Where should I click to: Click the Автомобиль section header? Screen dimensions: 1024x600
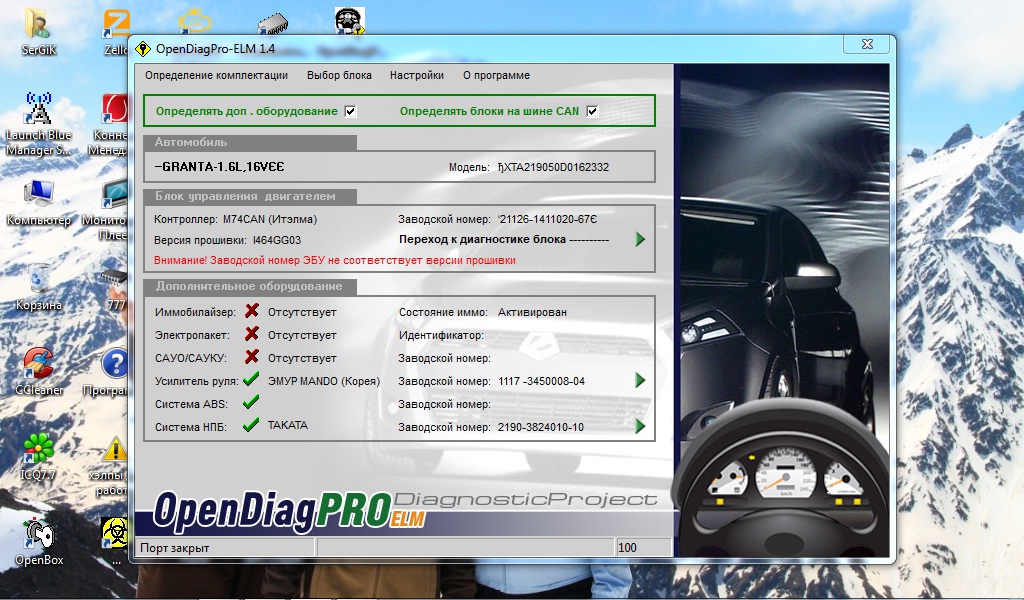pyautogui.click(x=250, y=142)
